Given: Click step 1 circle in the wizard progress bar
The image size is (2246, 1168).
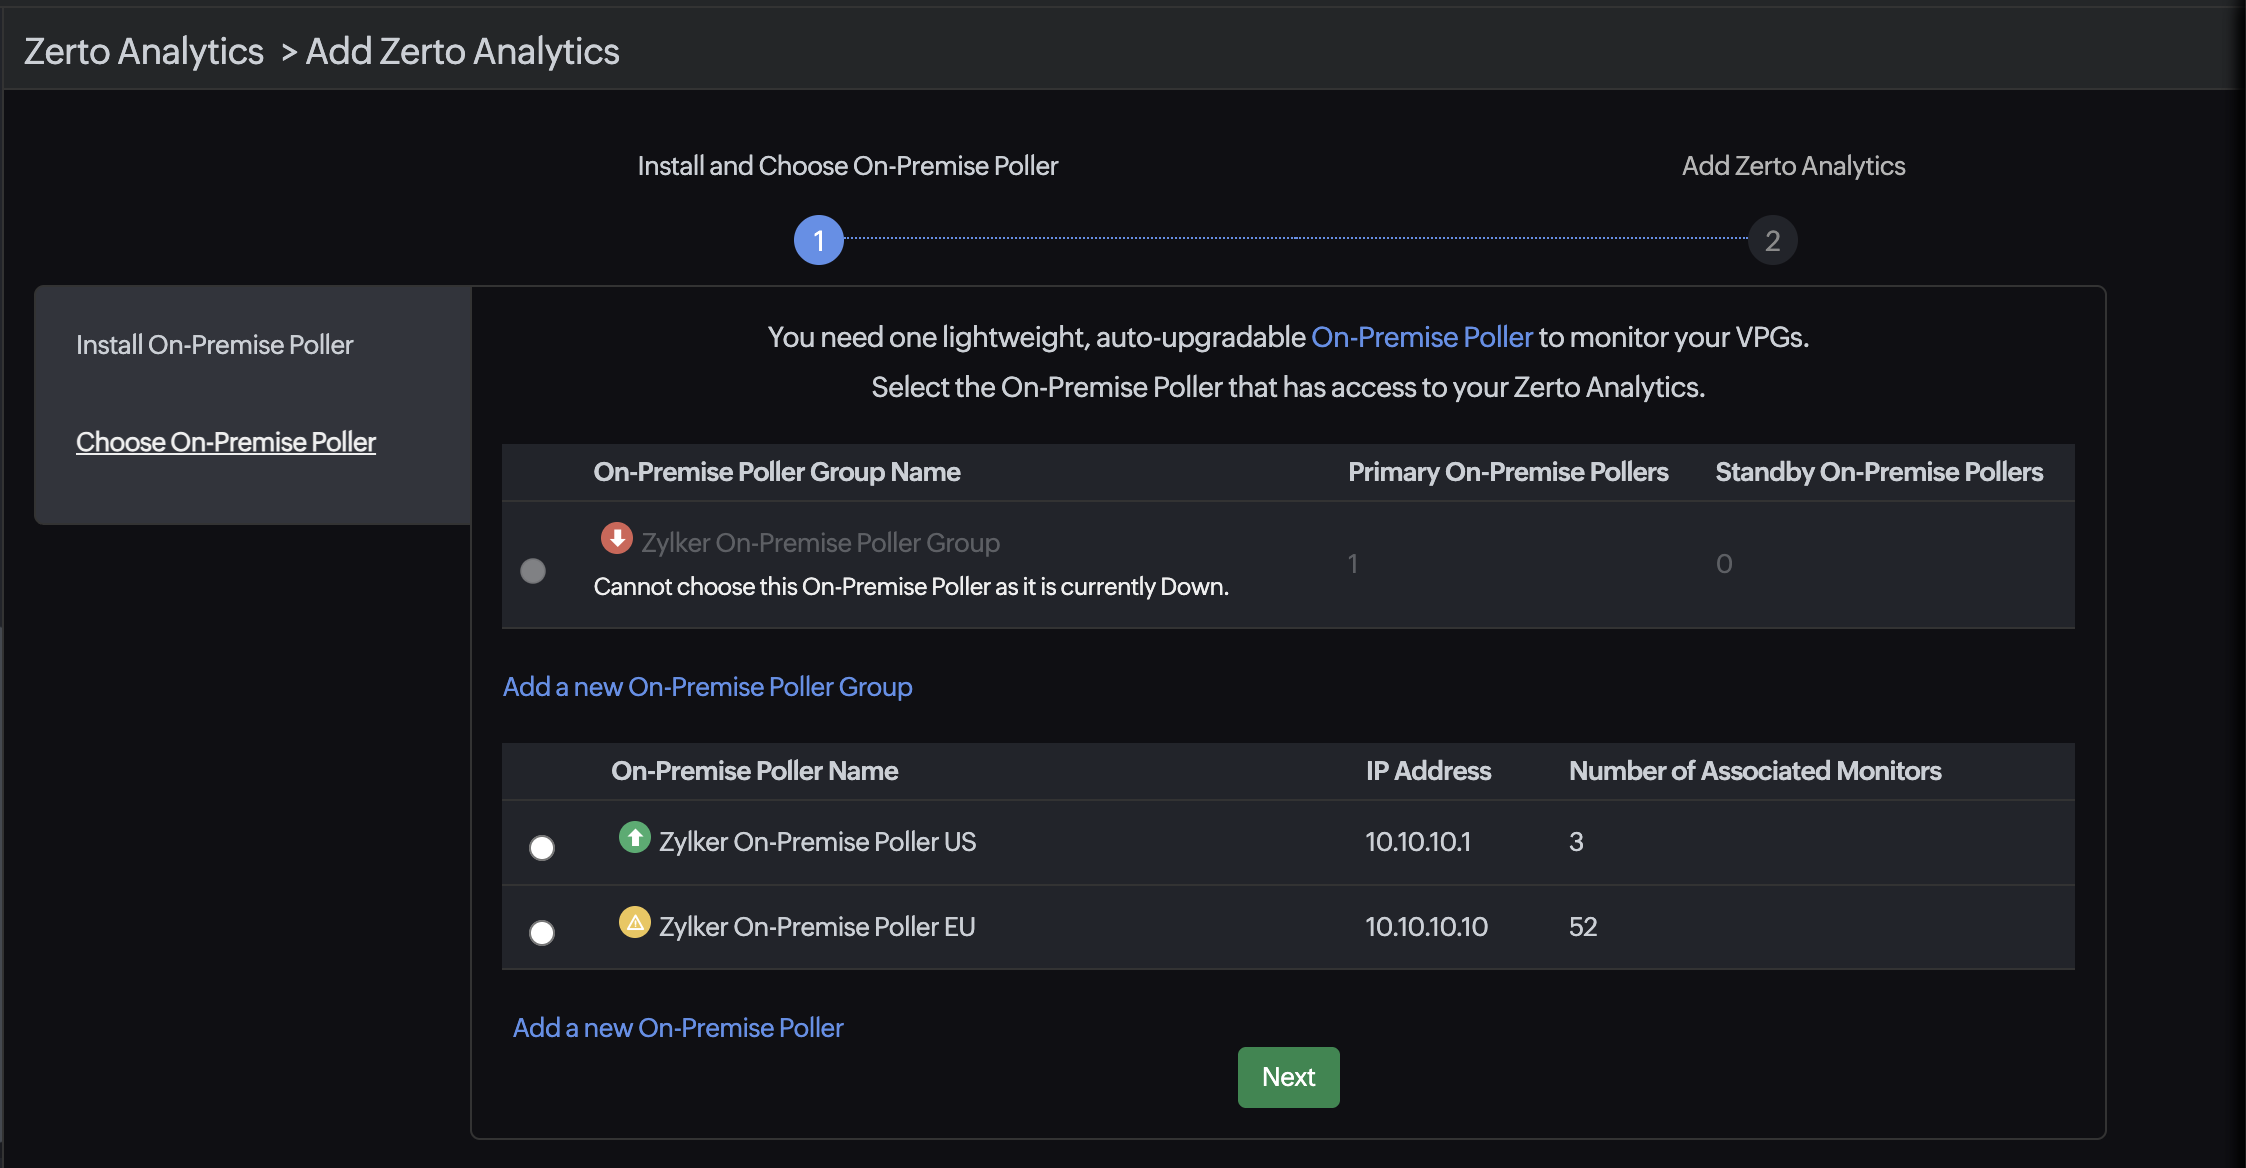Looking at the screenshot, I should click(818, 240).
